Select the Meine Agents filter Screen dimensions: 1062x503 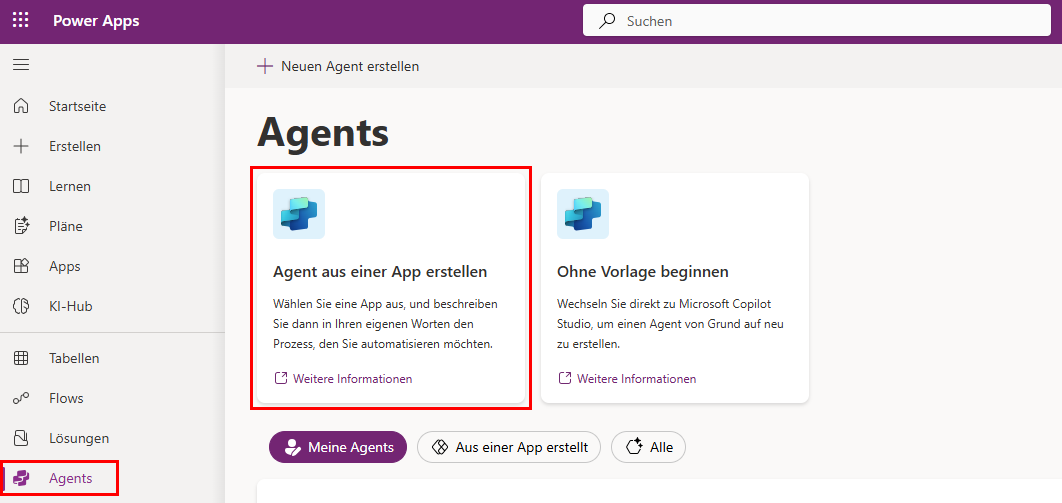point(338,447)
